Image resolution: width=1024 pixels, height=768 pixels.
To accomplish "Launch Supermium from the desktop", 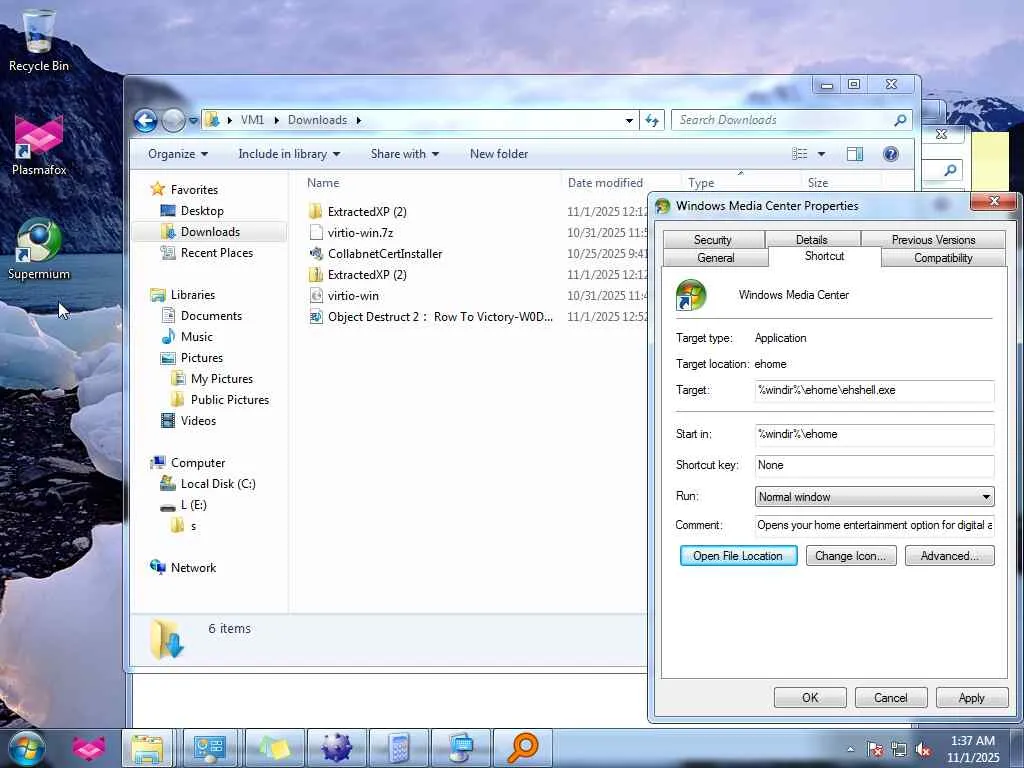I will (x=39, y=249).
